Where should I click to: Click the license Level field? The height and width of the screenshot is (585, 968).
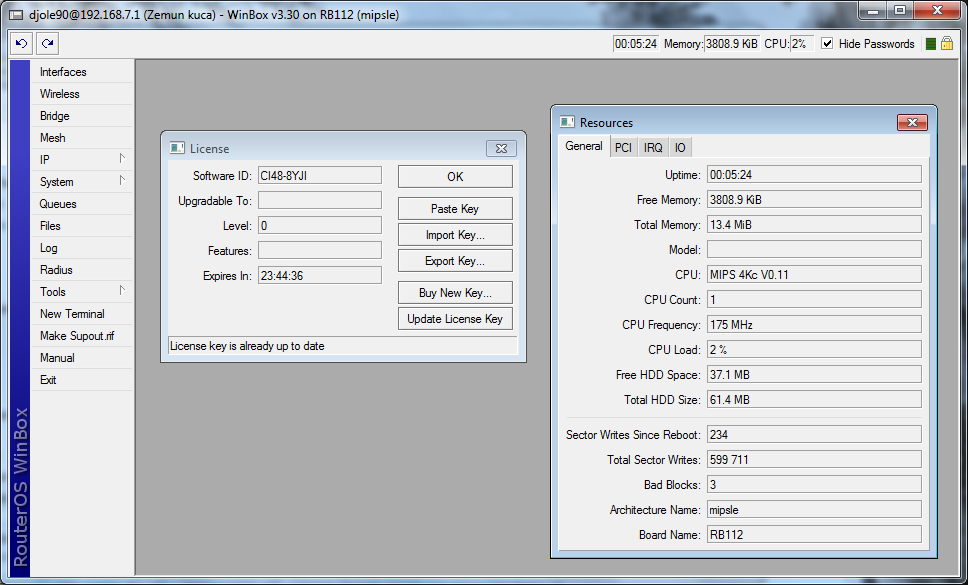320,225
